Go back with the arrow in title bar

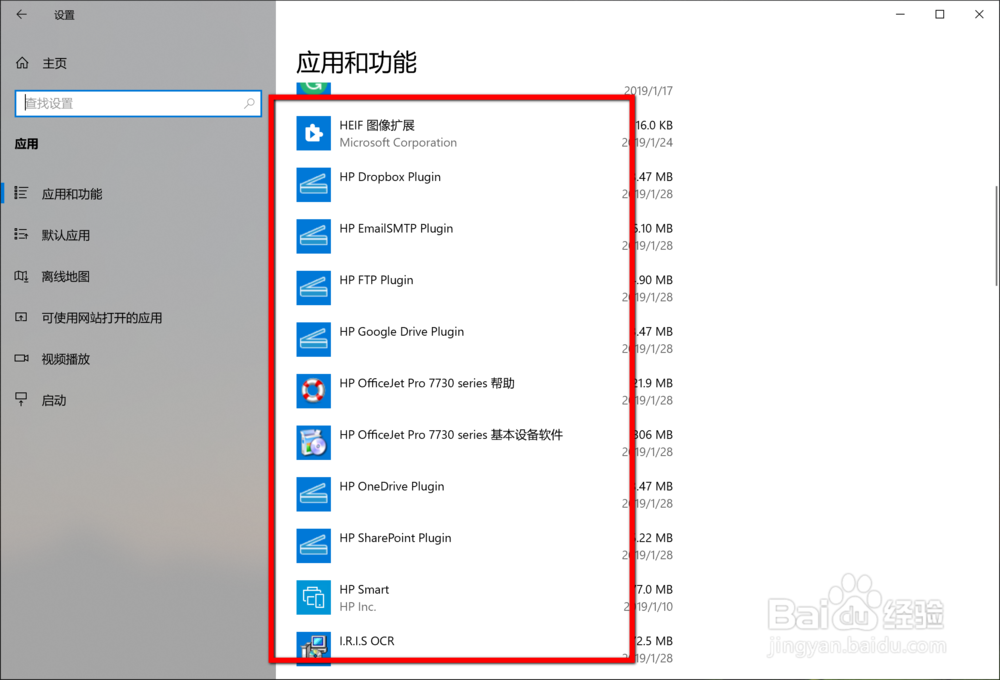pos(22,14)
